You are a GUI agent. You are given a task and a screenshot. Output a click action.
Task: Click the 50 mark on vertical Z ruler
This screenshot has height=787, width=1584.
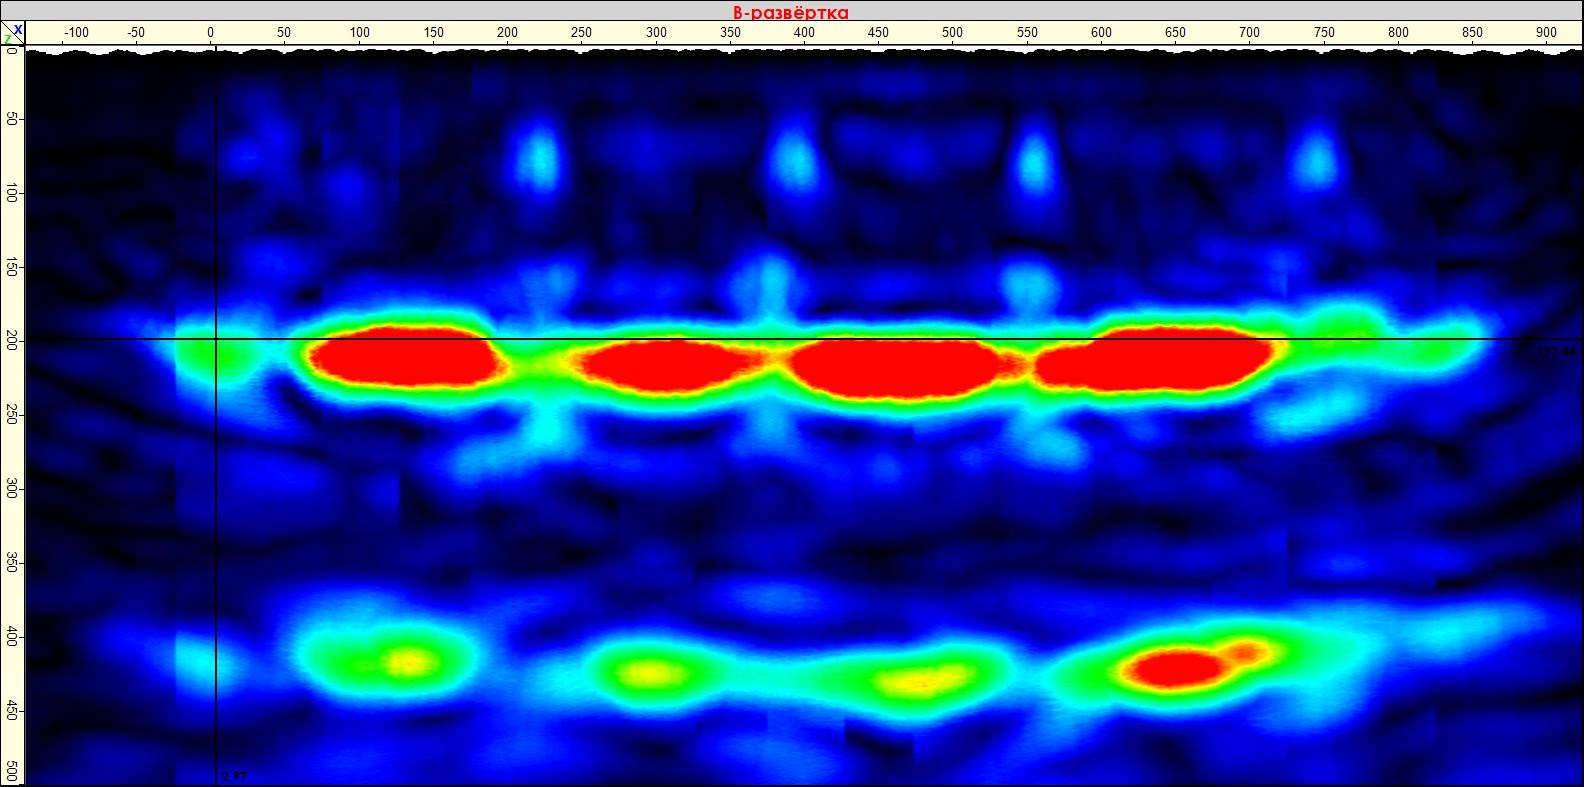(x=11, y=119)
